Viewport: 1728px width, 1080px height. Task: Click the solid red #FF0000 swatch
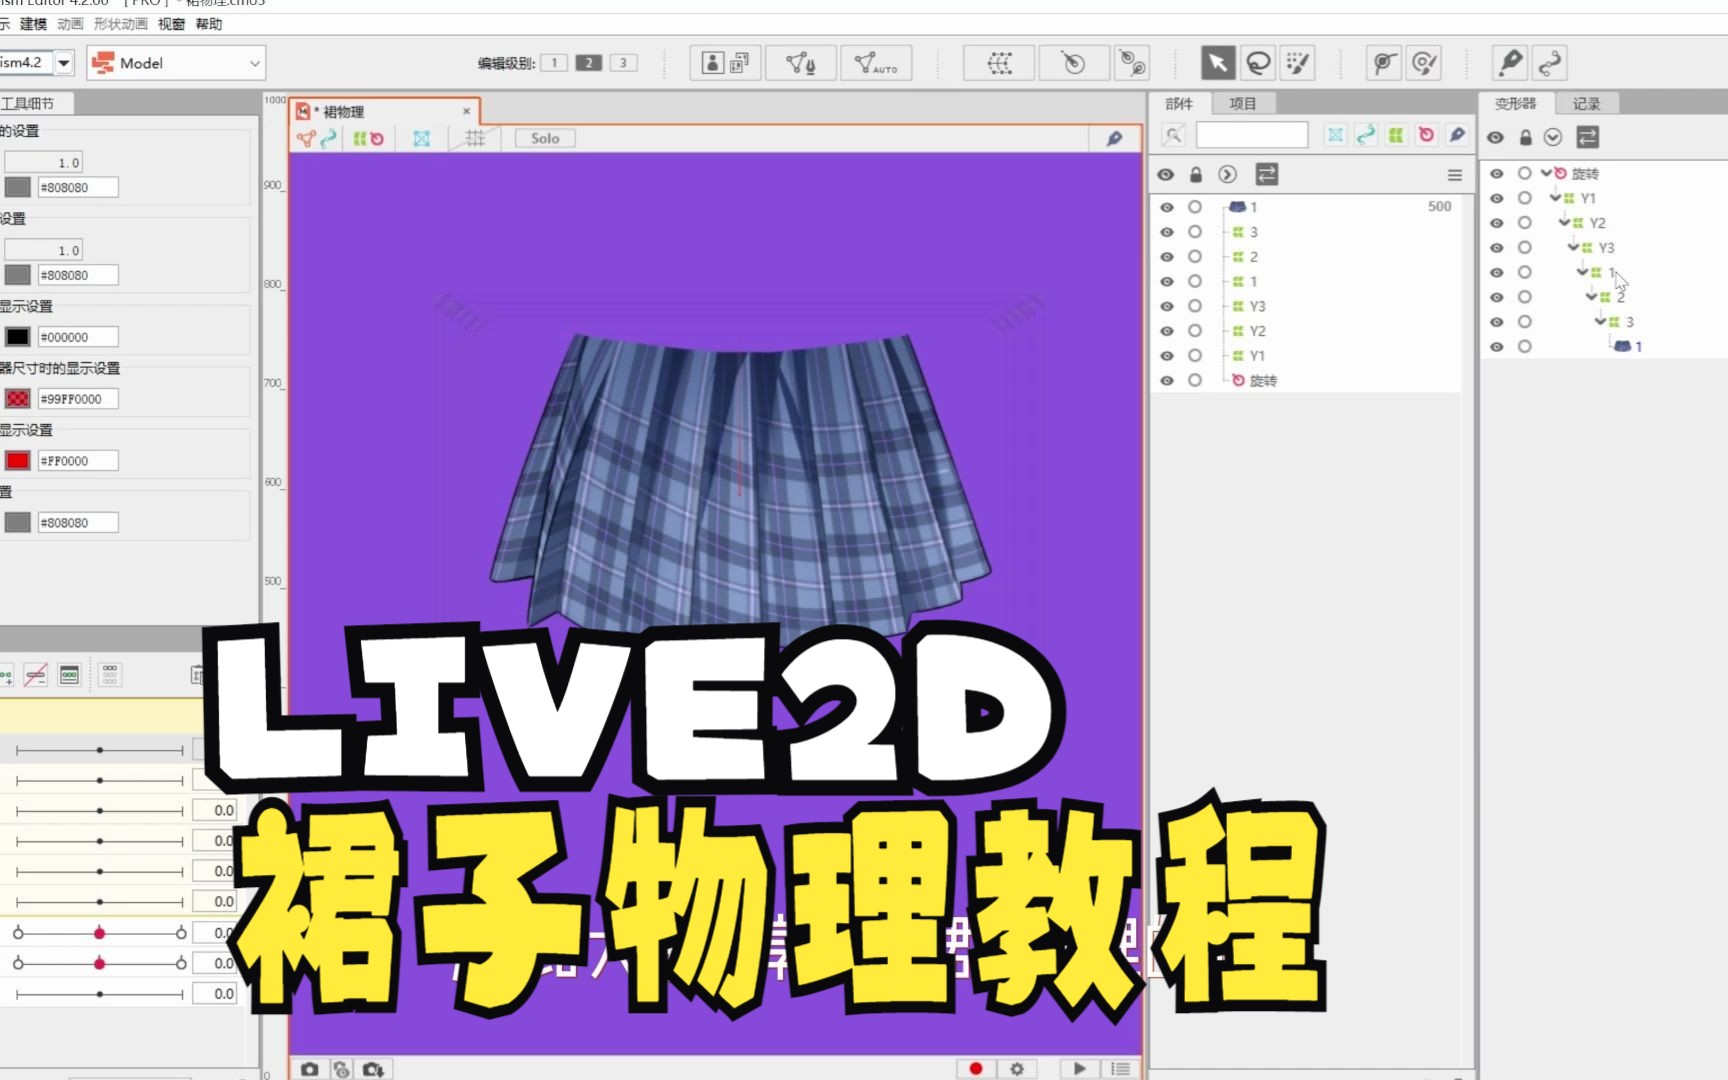[x=18, y=461]
